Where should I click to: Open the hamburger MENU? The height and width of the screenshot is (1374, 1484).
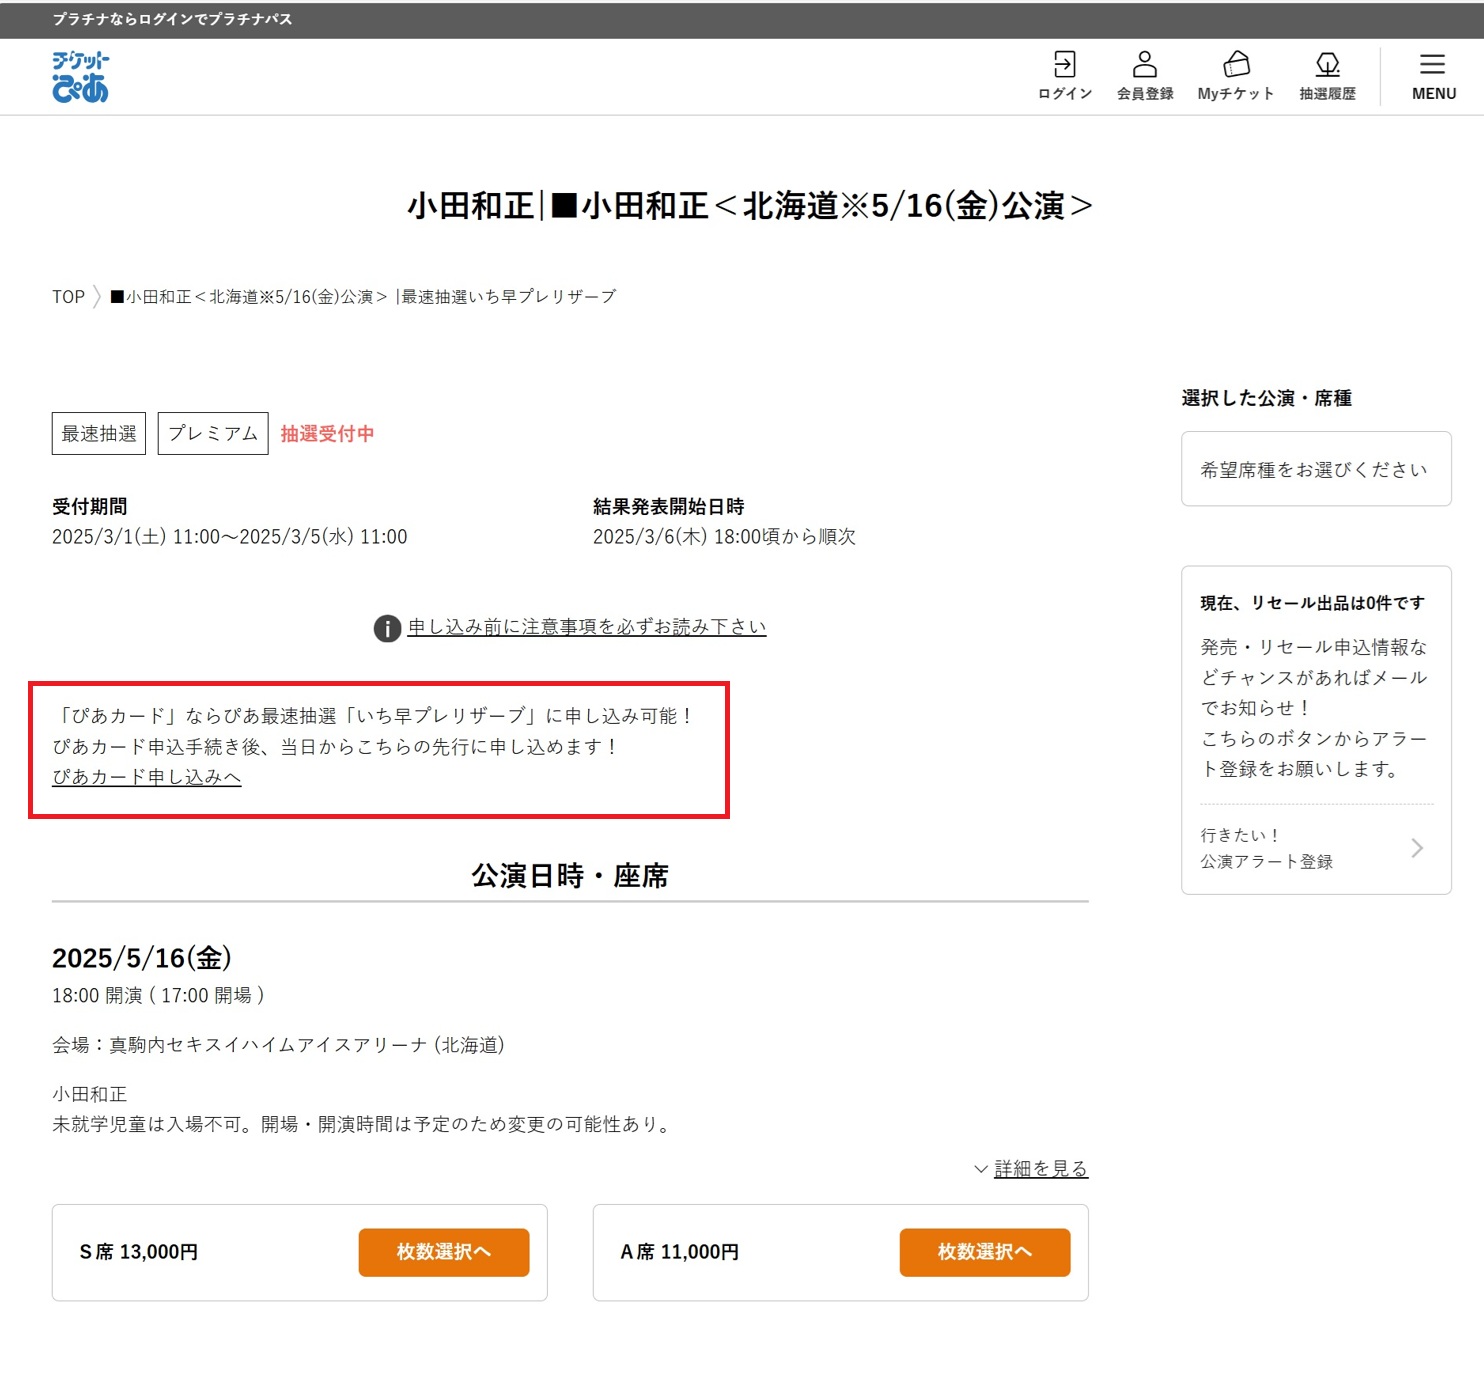click(x=1433, y=76)
